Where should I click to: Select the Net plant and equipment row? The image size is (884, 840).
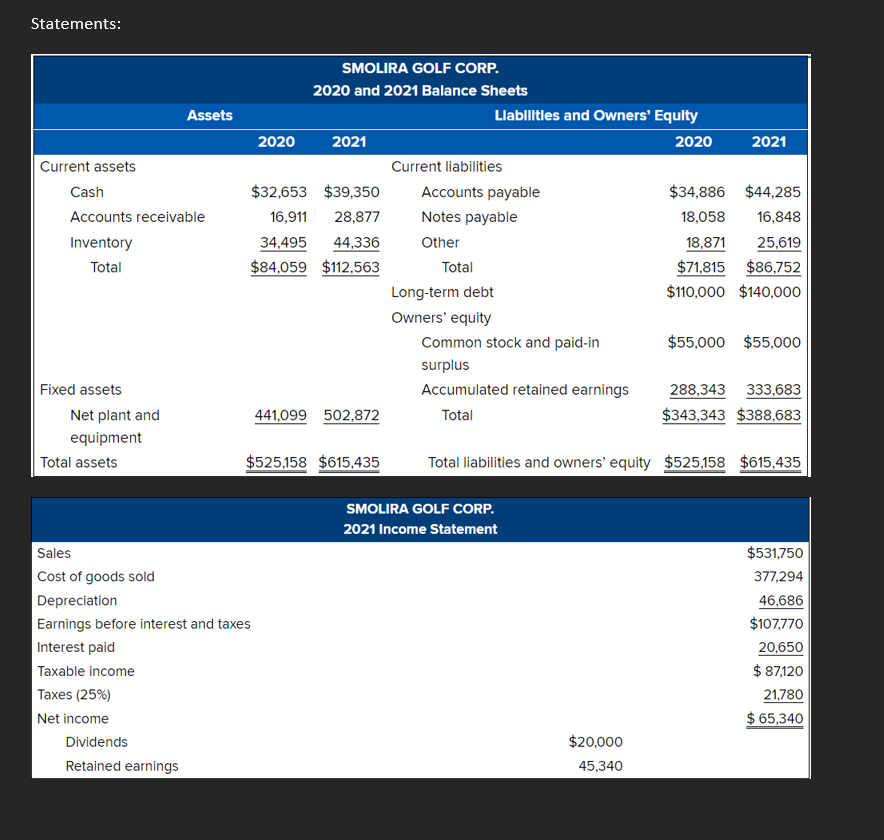point(114,415)
